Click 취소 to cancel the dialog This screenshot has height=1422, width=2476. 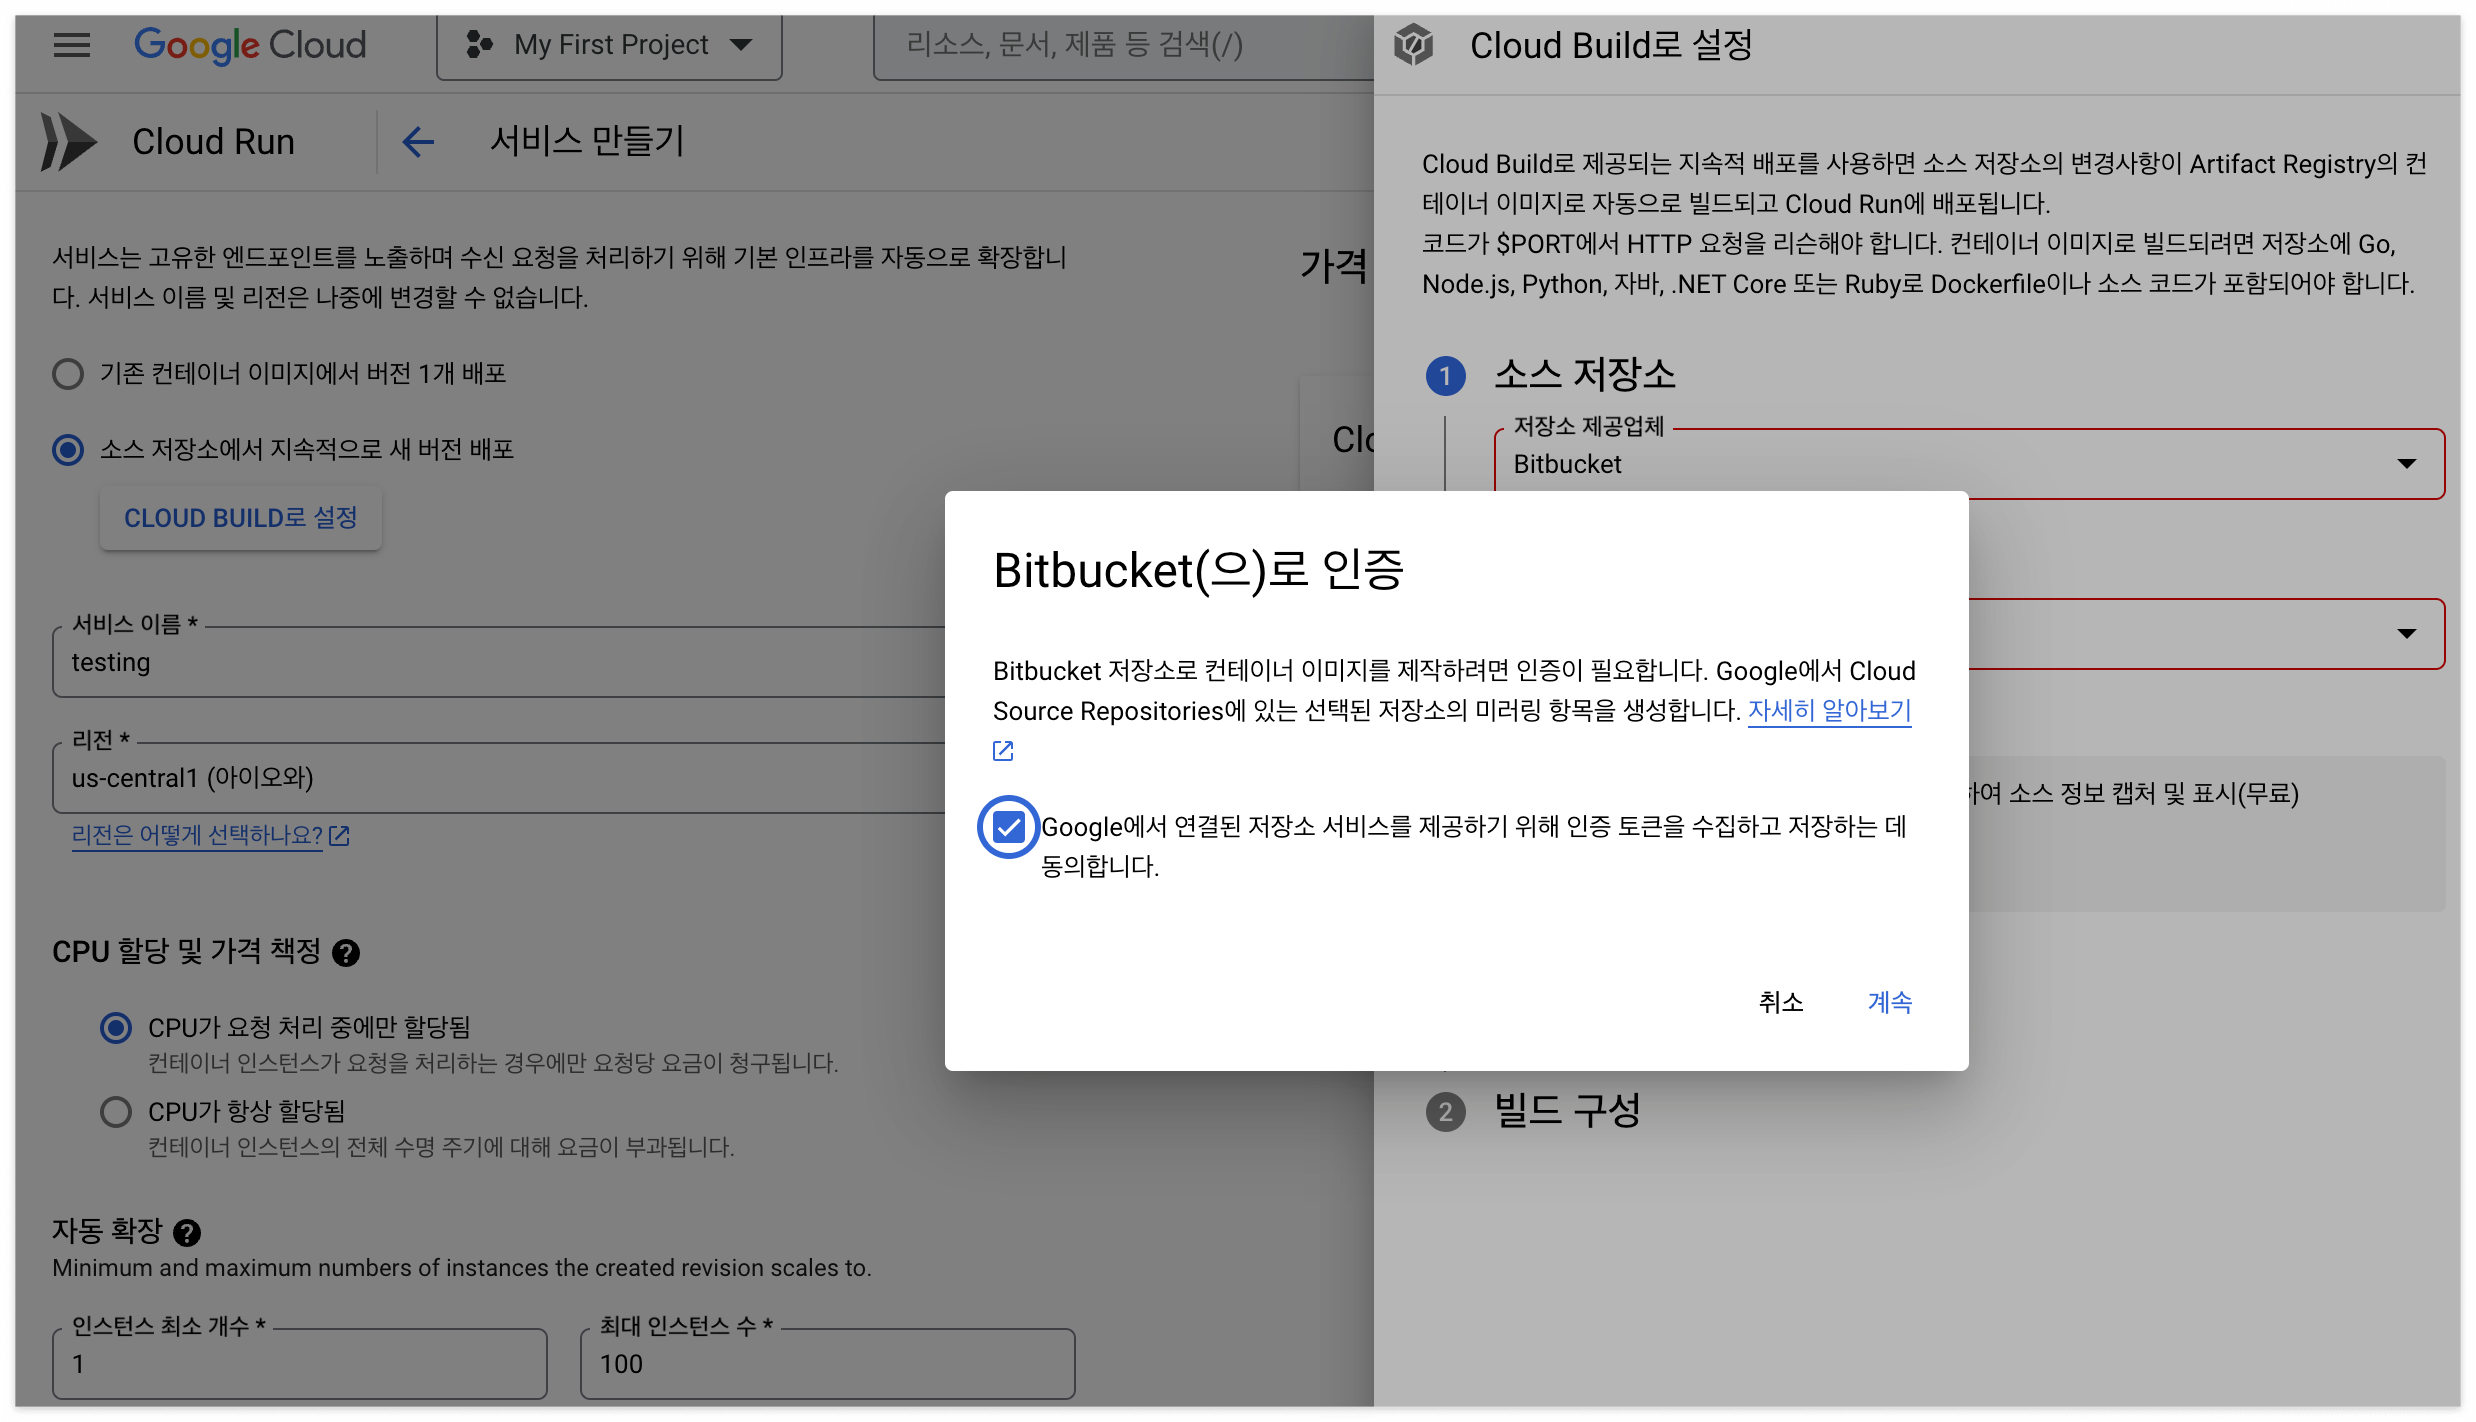pyautogui.click(x=1780, y=1002)
